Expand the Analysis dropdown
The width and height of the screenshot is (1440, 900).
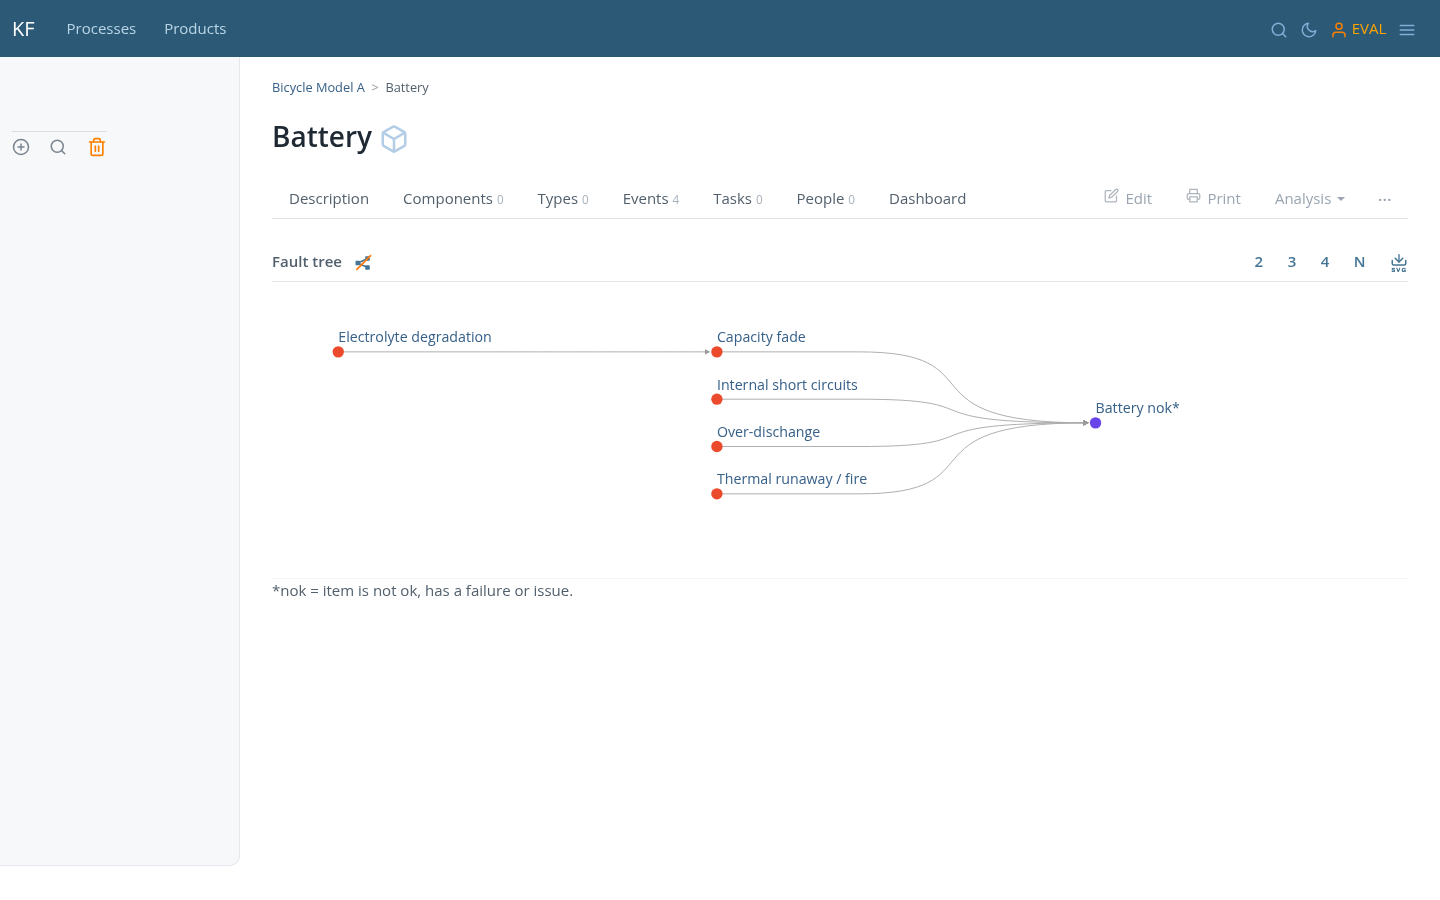[1310, 199]
